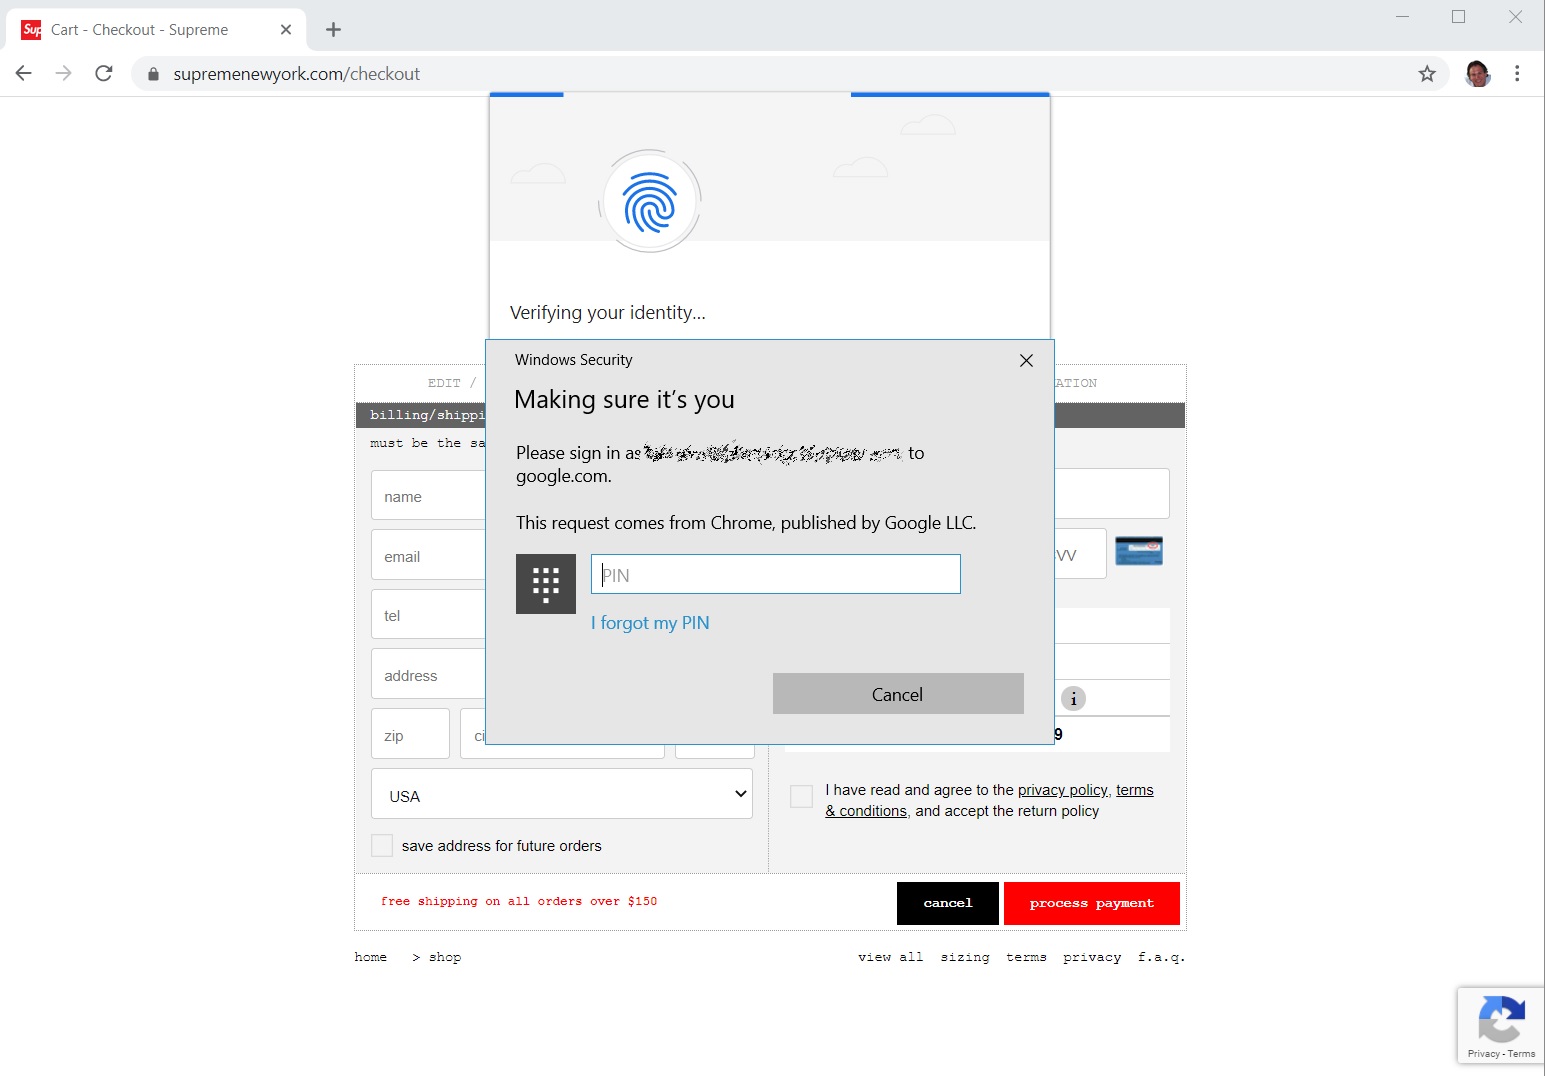This screenshot has height=1076, width=1545.
Task: Click the credit card CVV help icon
Action: 1139,551
